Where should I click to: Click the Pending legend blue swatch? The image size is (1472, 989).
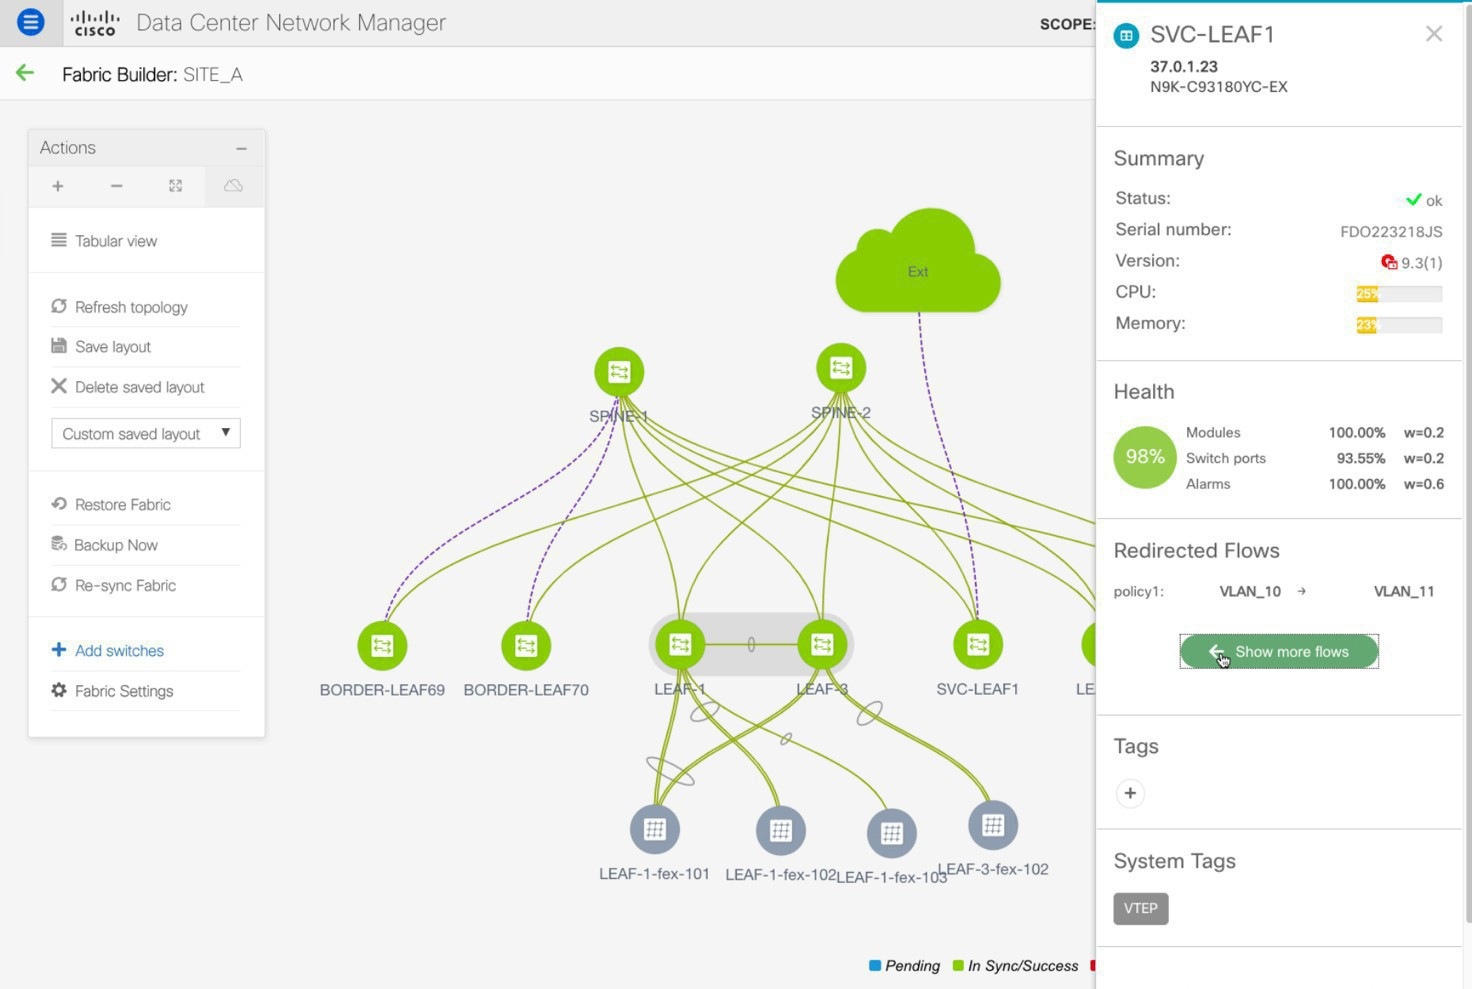point(875,966)
